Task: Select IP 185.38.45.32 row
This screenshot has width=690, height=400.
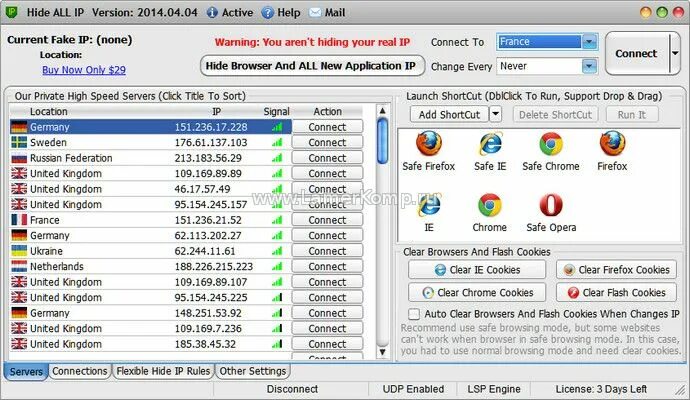Action: click(x=150, y=344)
